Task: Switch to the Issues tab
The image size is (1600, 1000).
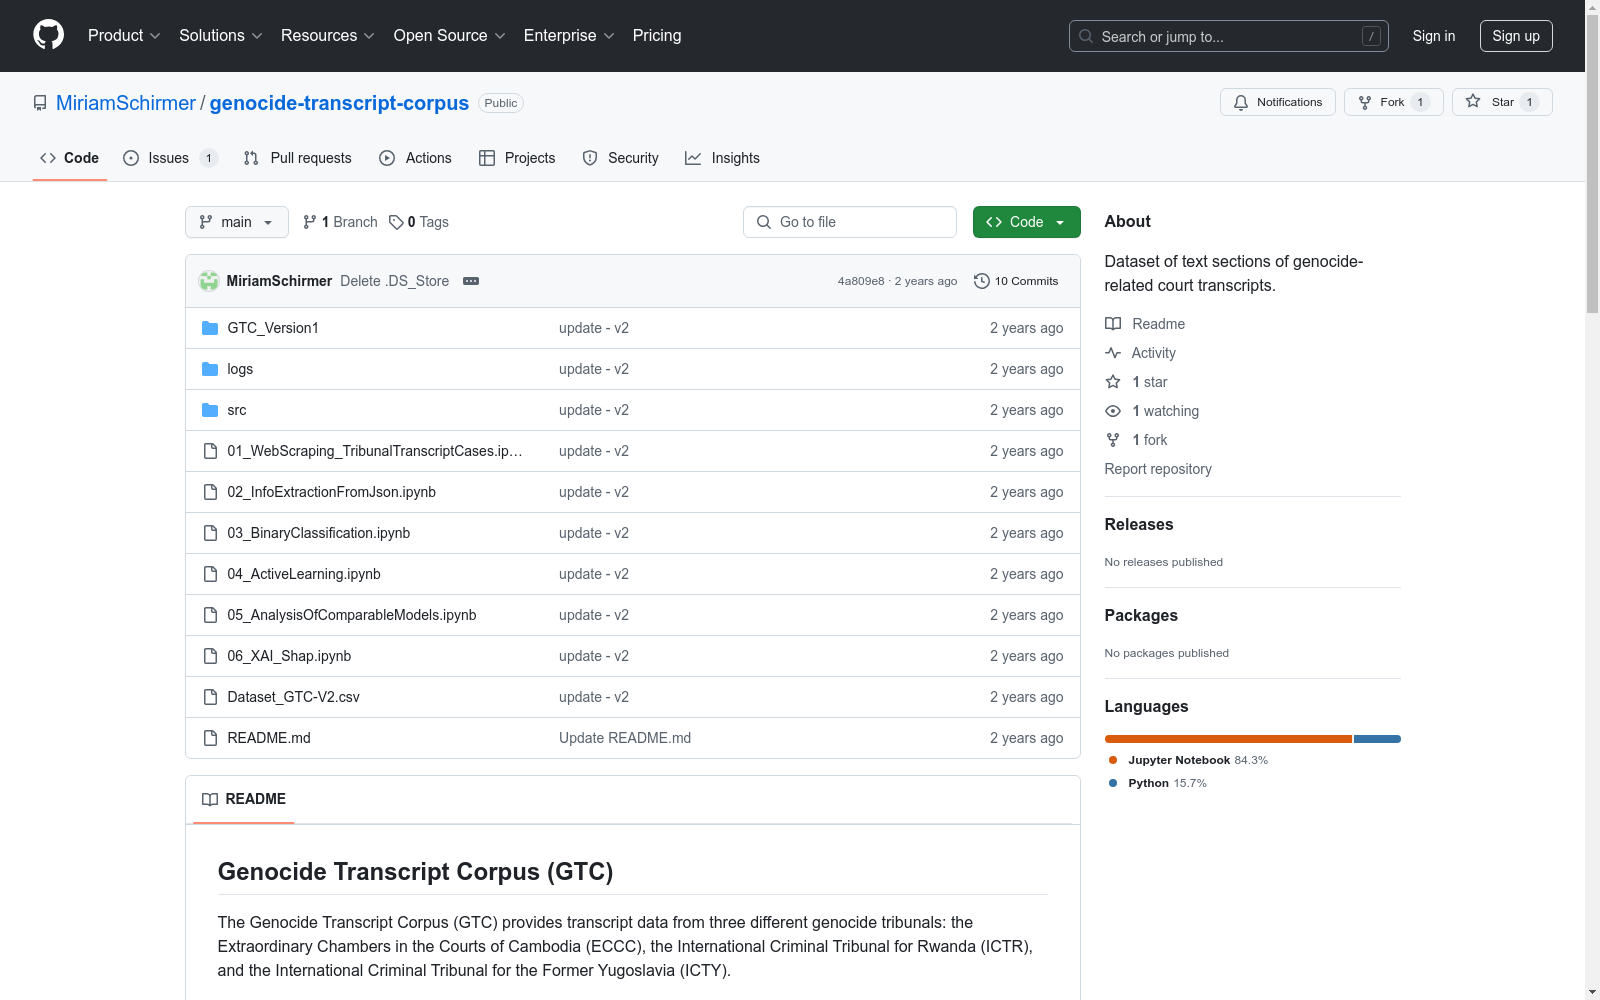Action: (170, 158)
